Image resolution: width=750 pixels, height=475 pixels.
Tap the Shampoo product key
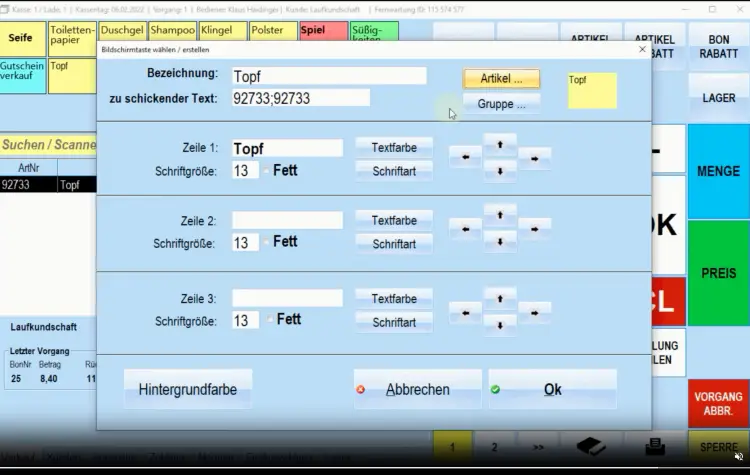(x=172, y=30)
